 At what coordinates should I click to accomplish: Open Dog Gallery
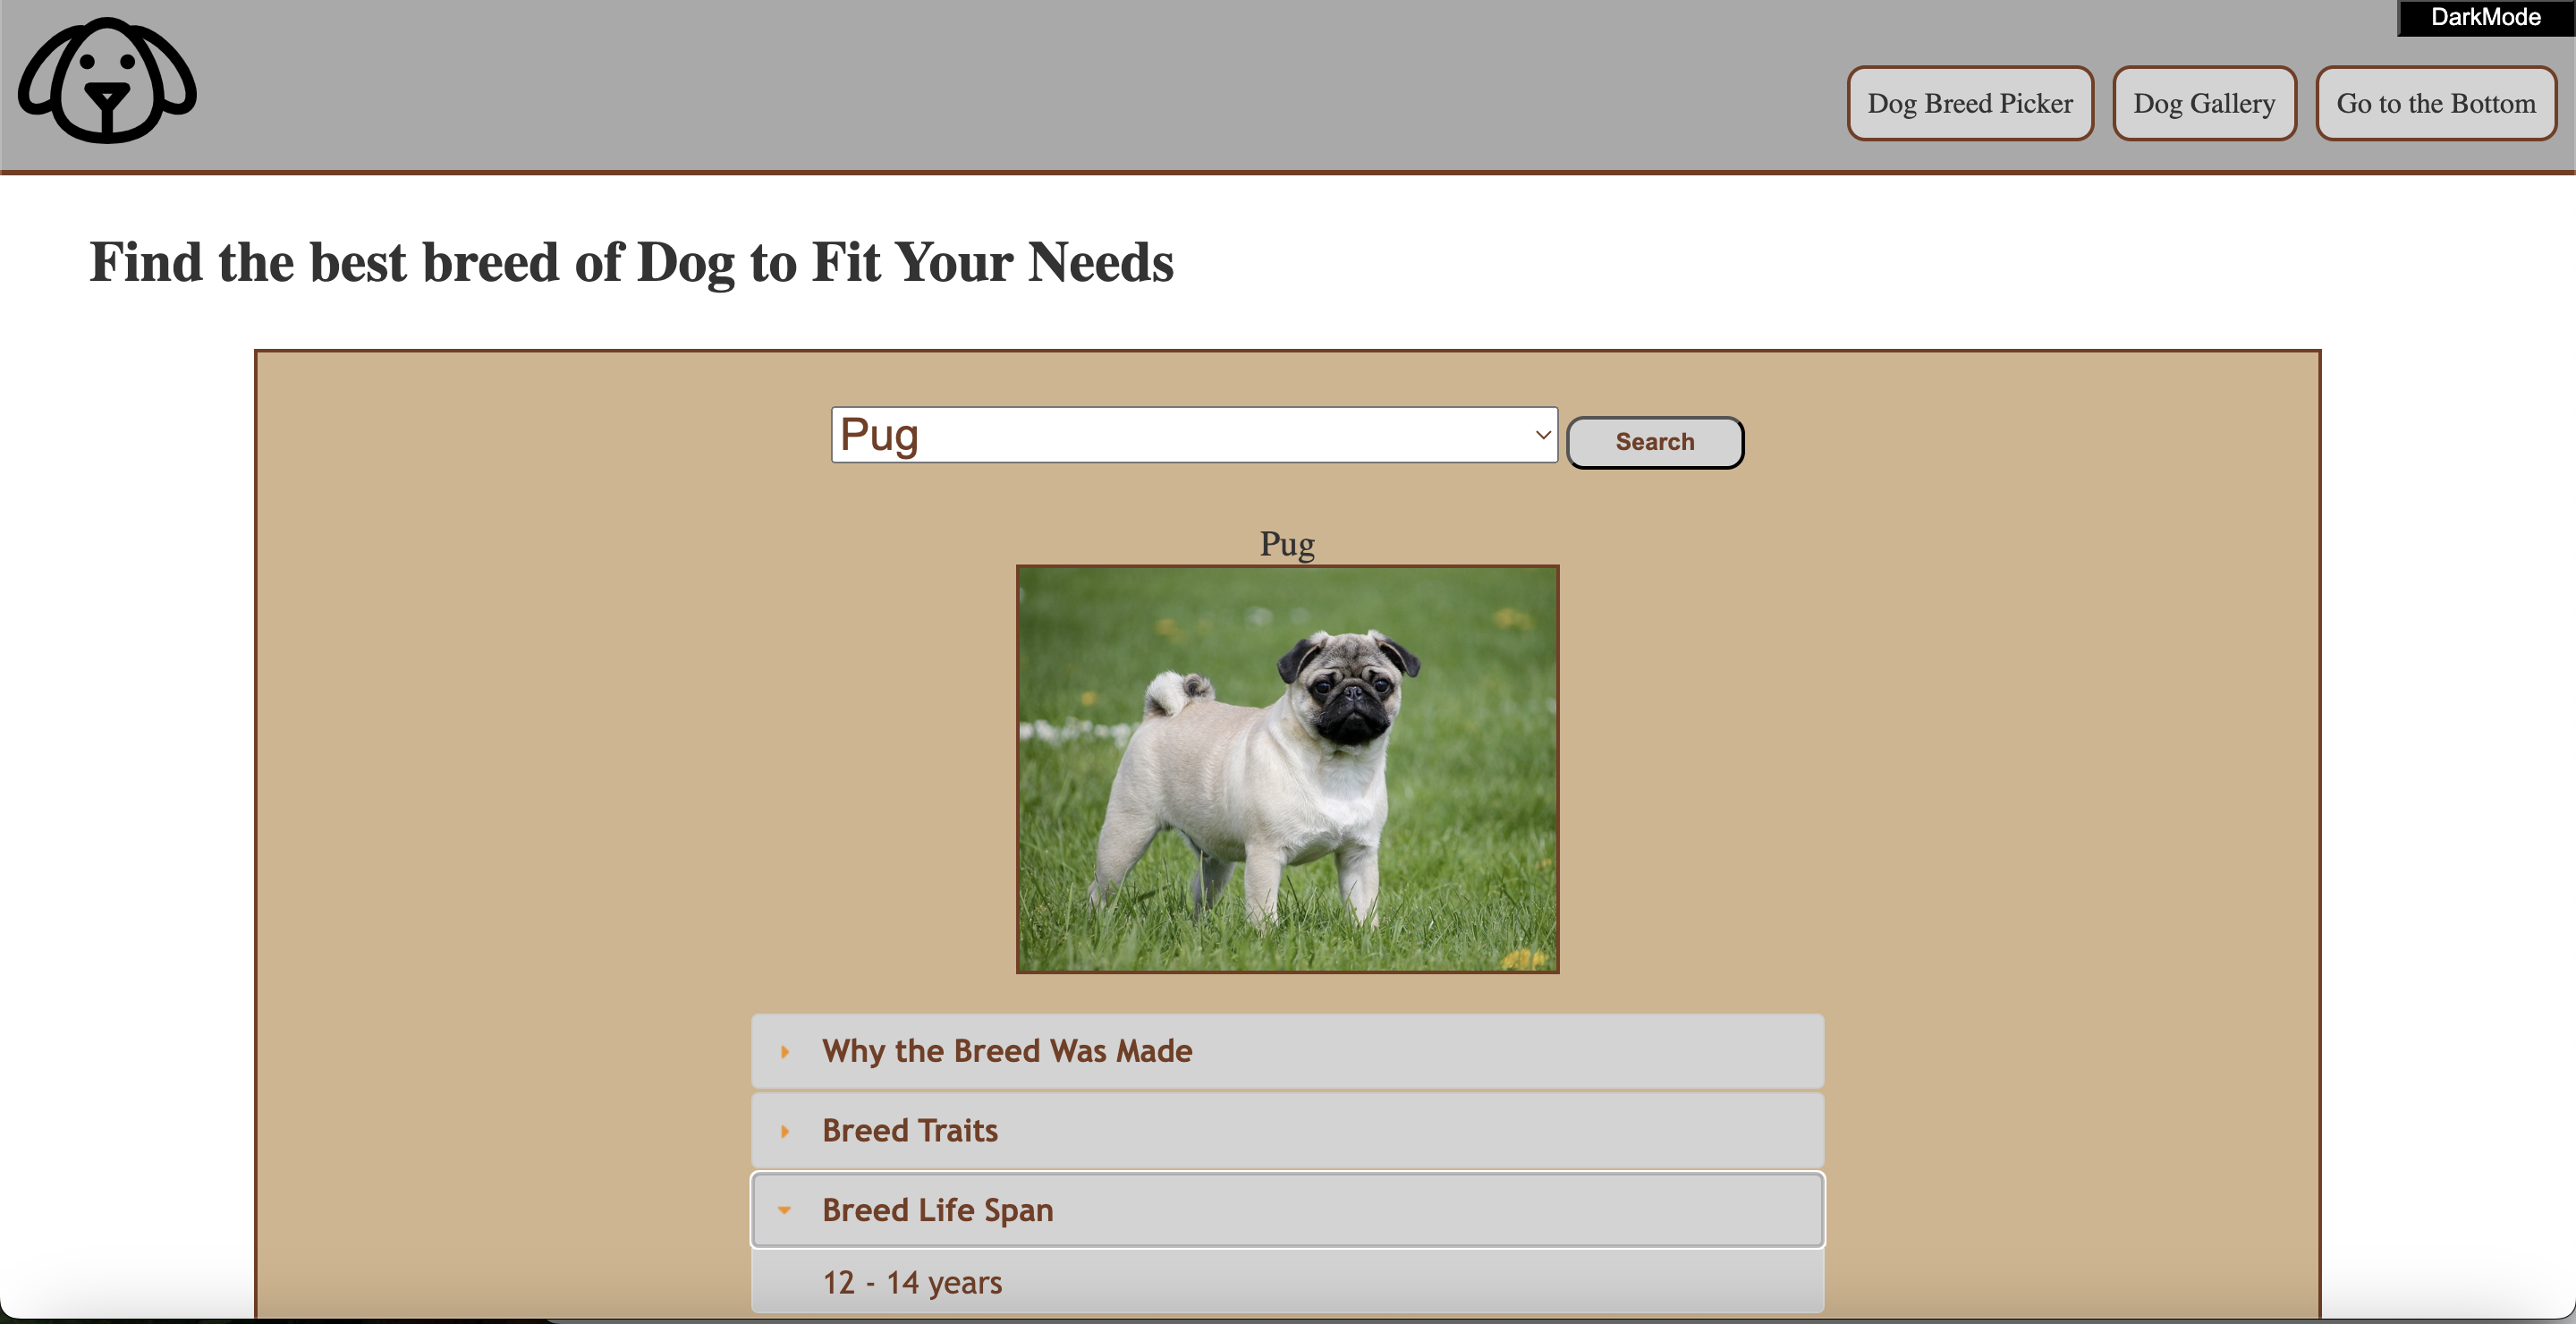2204,103
